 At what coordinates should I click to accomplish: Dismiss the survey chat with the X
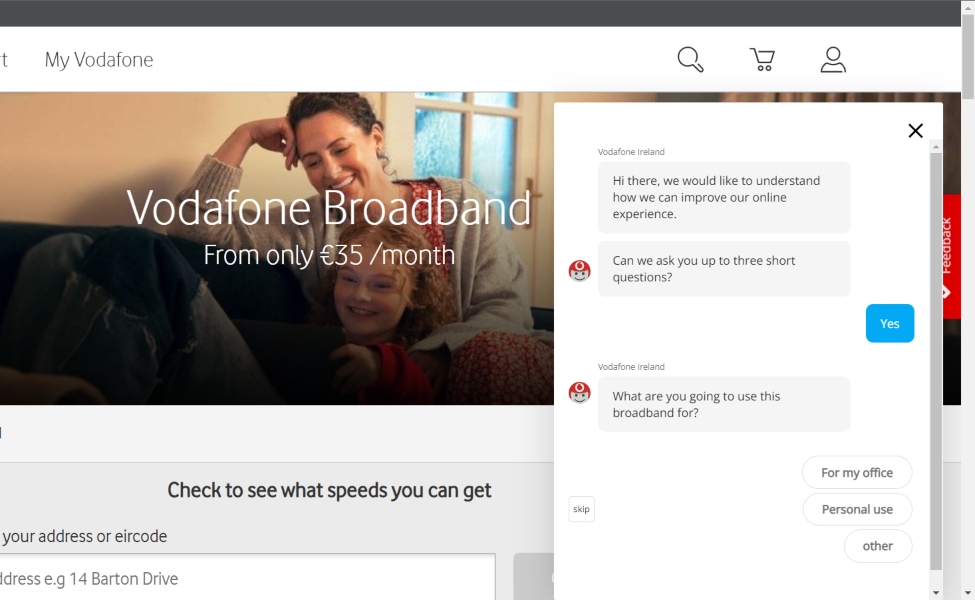click(x=915, y=130)
